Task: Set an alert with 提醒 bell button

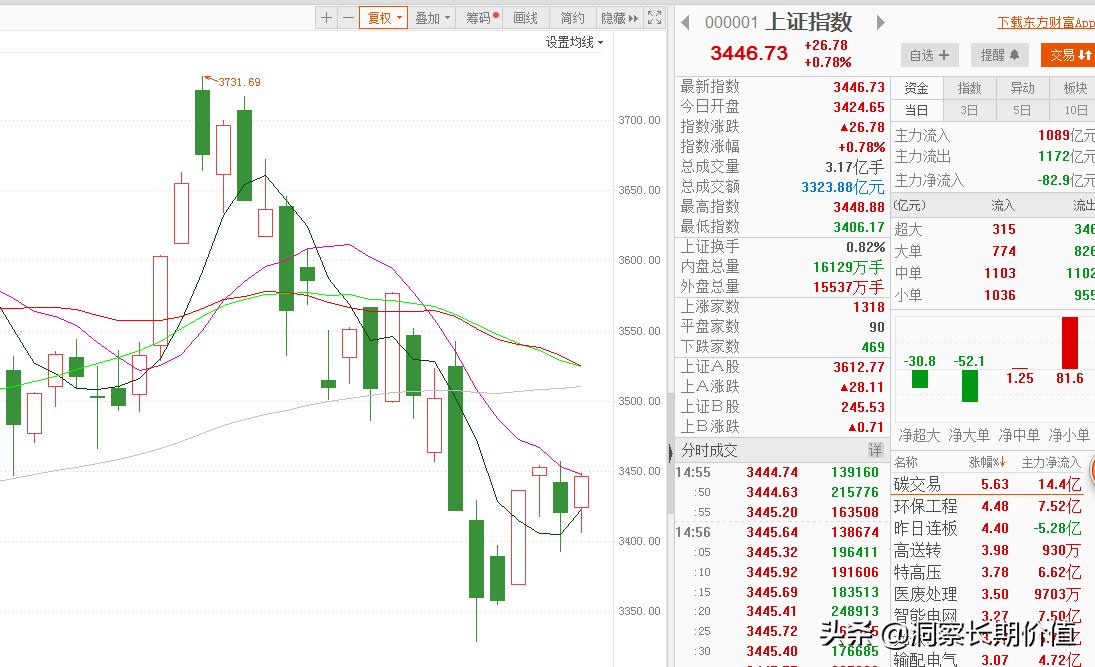Action: 999,55
